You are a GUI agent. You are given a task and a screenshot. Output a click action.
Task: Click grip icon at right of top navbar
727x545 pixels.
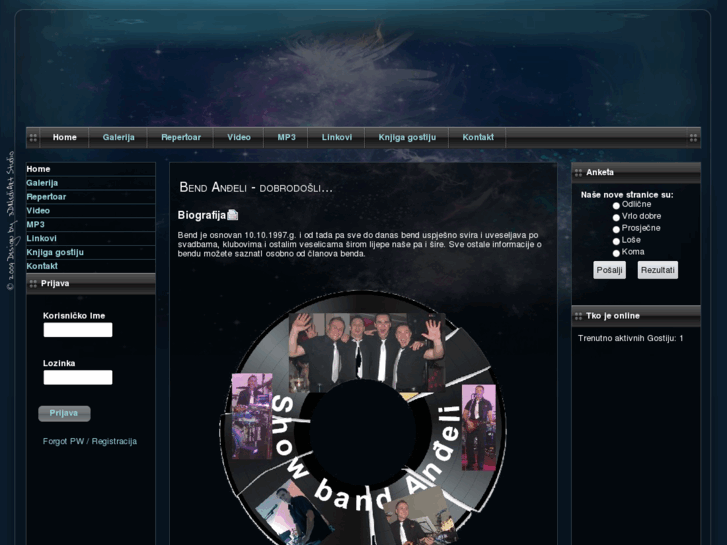click(693, 138)
